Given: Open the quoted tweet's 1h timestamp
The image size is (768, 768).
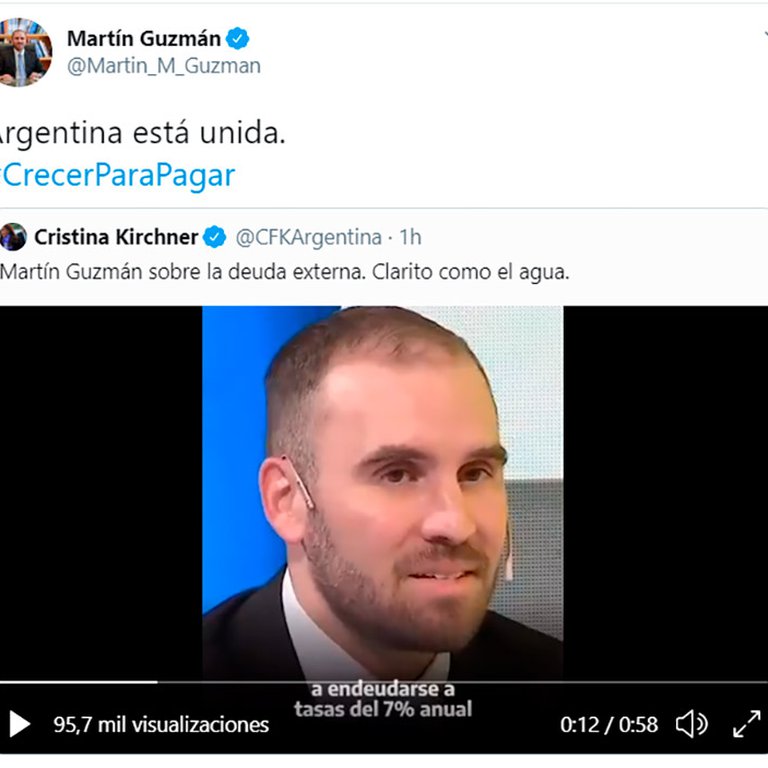Looking at the screenshot, I should tap(410, 237).
